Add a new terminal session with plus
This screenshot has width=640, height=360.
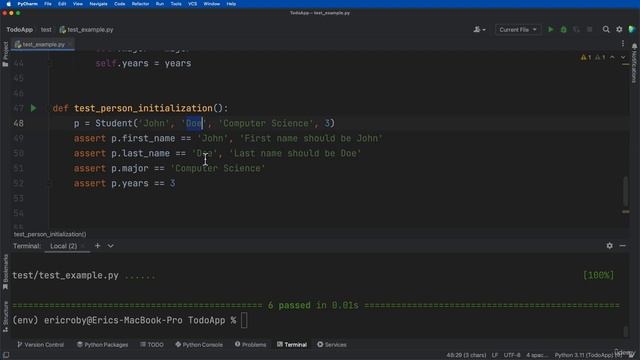tap(98, 246)
